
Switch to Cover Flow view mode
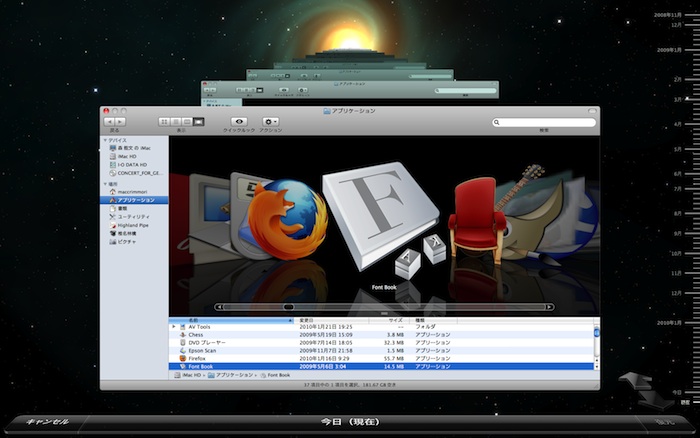[198, 121]
